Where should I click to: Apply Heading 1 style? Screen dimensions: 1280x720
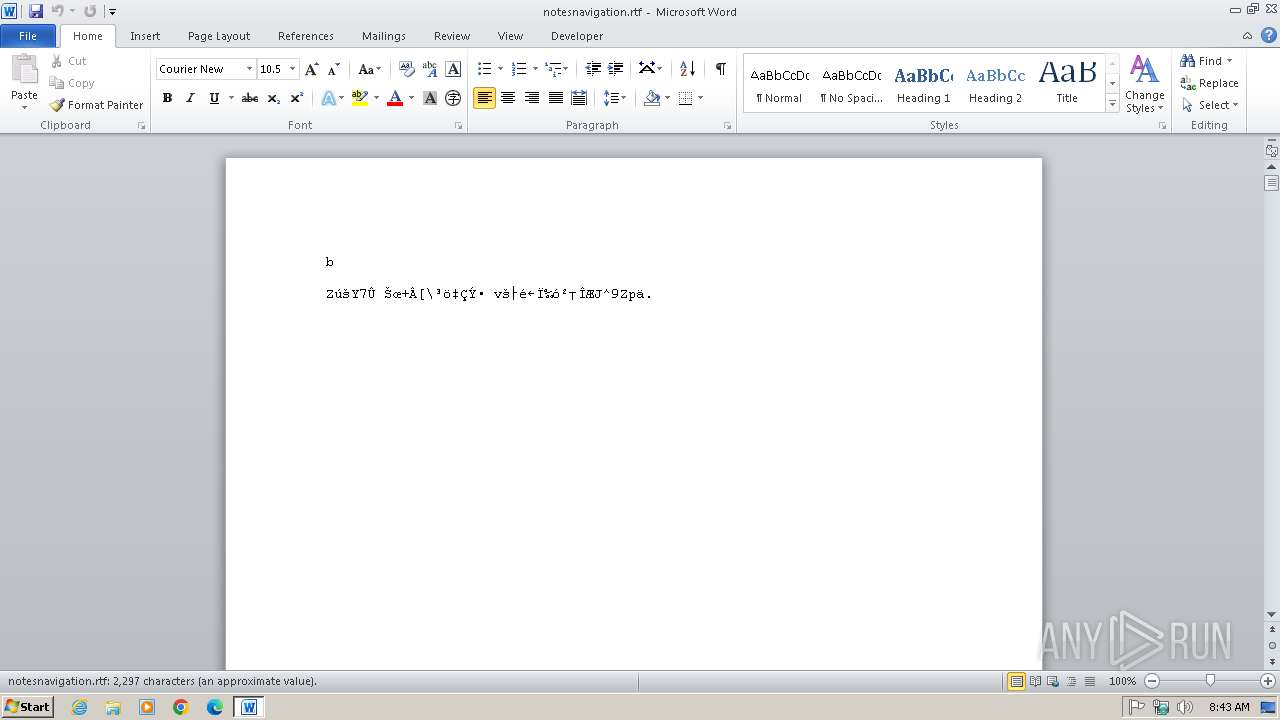coord(923,84)
